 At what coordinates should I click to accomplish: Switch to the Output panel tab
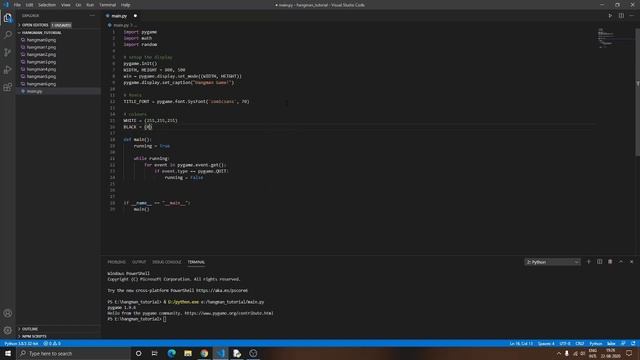pyautogui.click(x=139, y=262)
